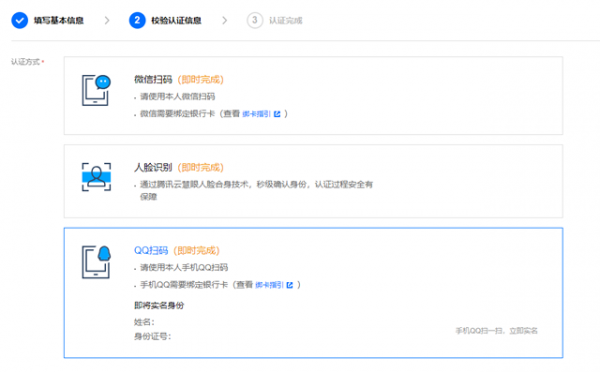Click 即时完成 tag next to 微信扫码
The width and height of the screenshot is (600, 372).
[201, 80]
